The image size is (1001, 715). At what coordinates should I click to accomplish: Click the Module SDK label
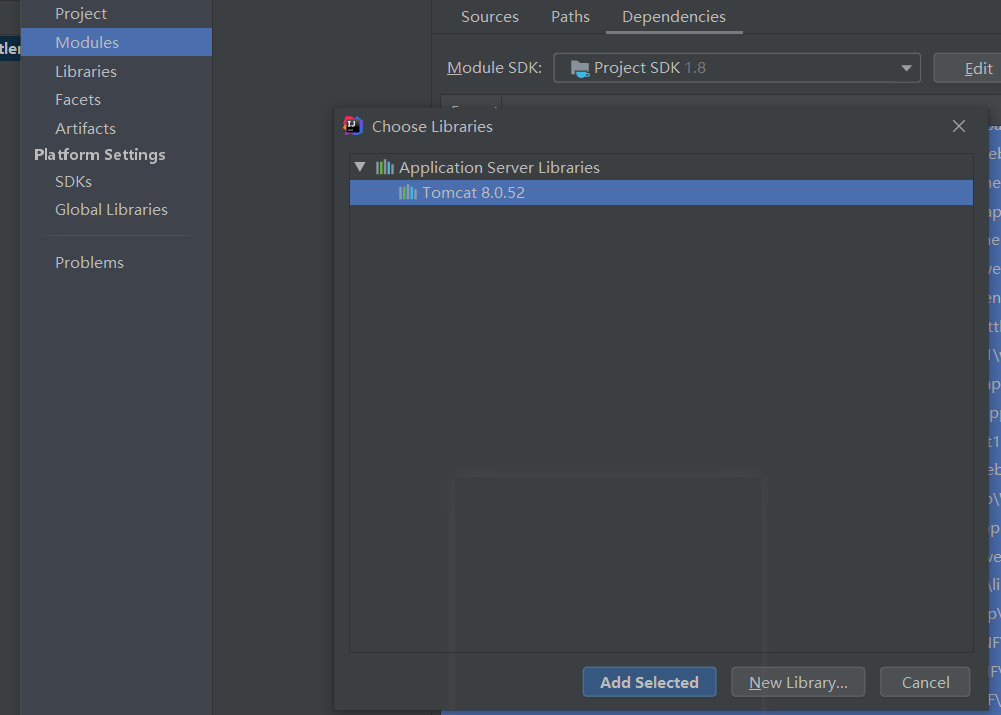tap(494, 68)
